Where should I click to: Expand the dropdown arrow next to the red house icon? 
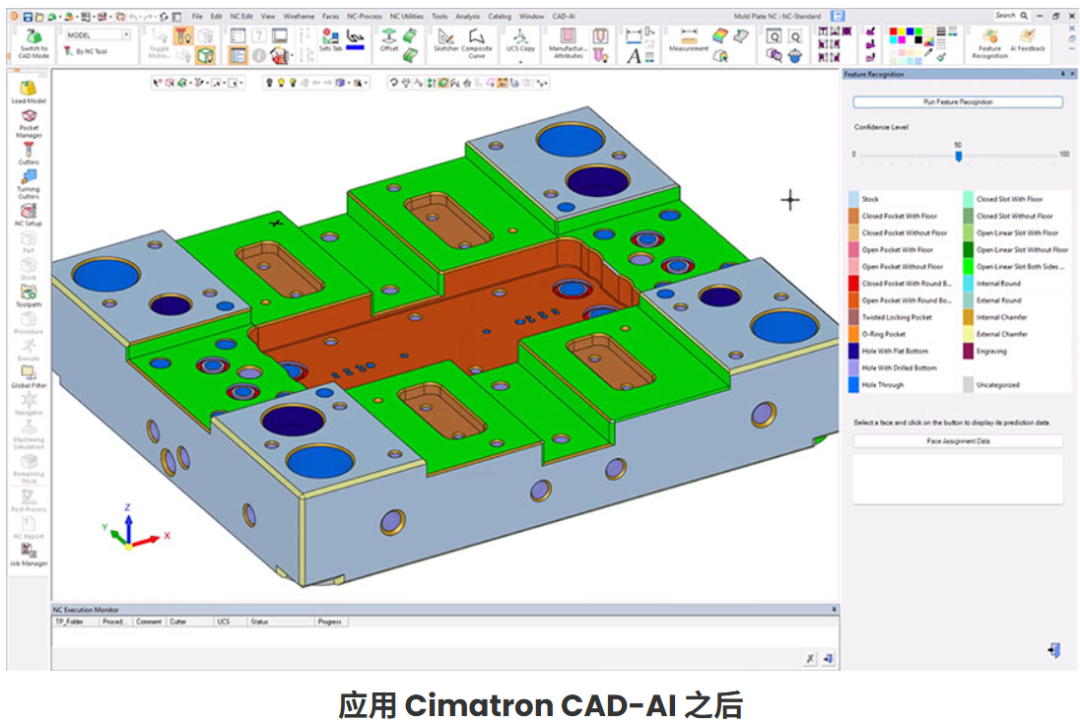[x=292, y=56]
